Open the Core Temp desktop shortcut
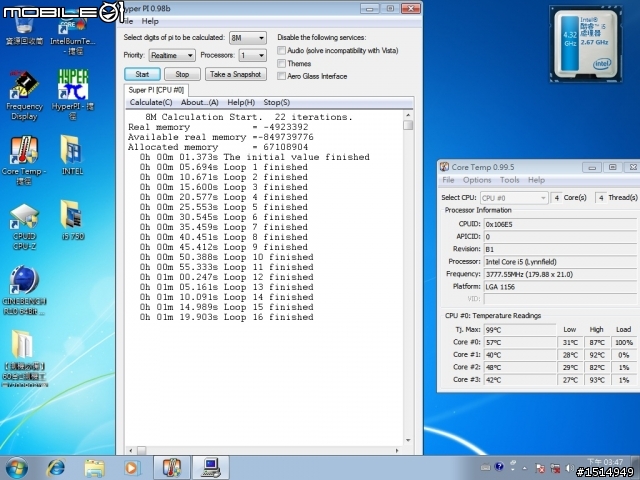The width and height of the screenshot is (640, 480). [x=24, y=160]
